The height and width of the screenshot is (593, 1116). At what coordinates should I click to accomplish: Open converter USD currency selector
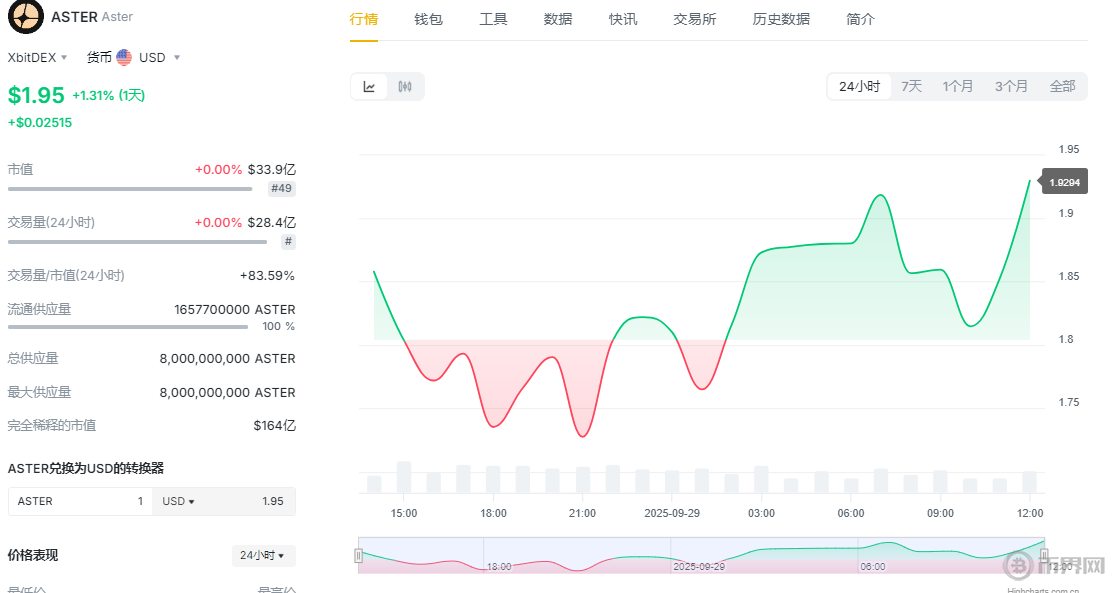coord(179,501)
